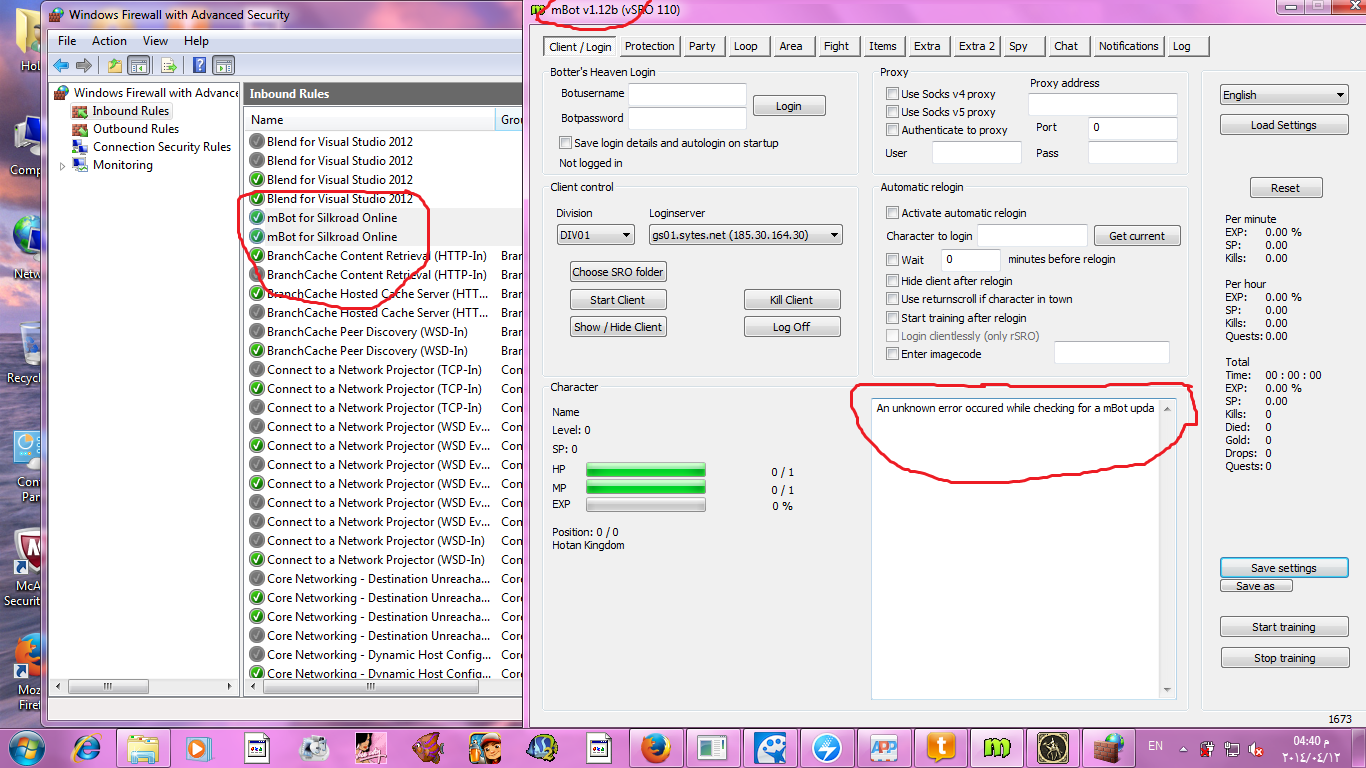Click the Forward arrow in Firewall toolbar
The width and height of the screenshot is (1366, 768).
(x=84, y=65)
